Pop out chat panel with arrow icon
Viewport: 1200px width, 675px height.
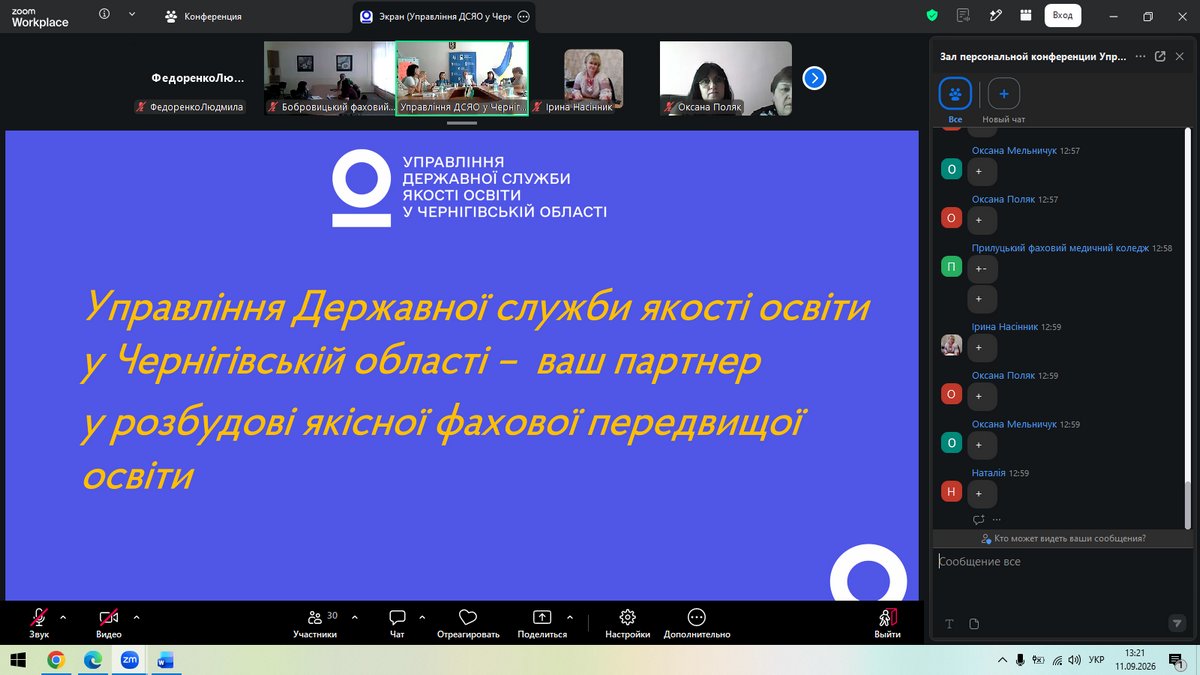click(1160, 57)
